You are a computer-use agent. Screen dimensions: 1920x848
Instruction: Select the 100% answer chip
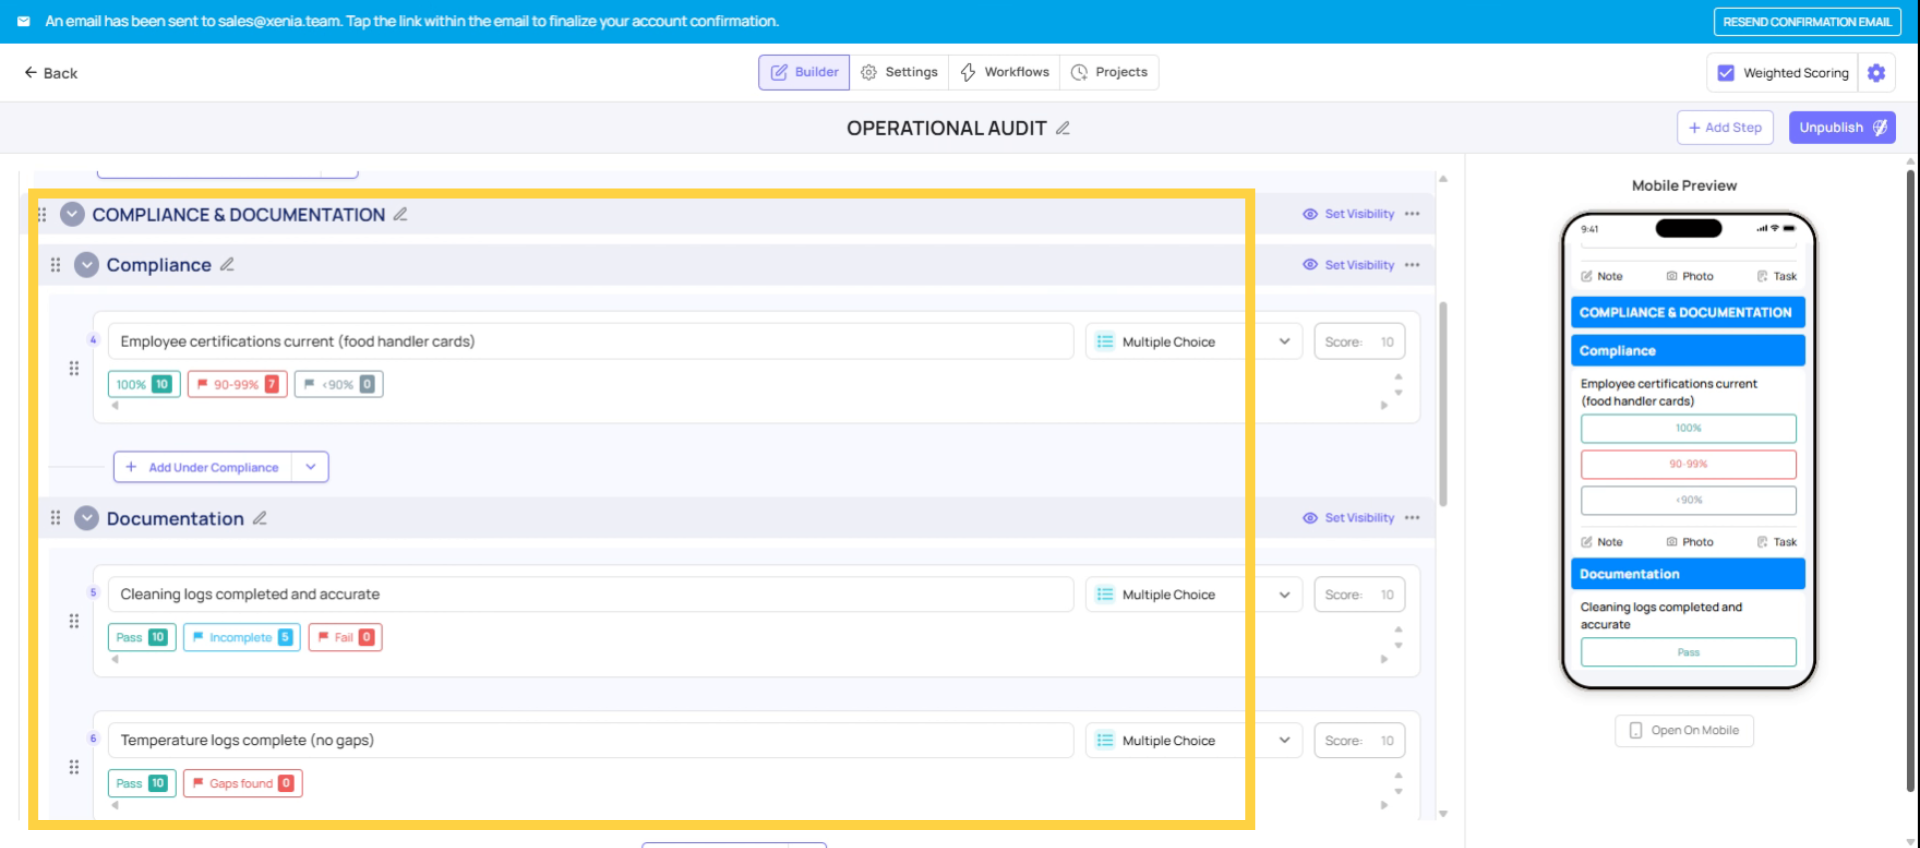click(x=144, y=384)
